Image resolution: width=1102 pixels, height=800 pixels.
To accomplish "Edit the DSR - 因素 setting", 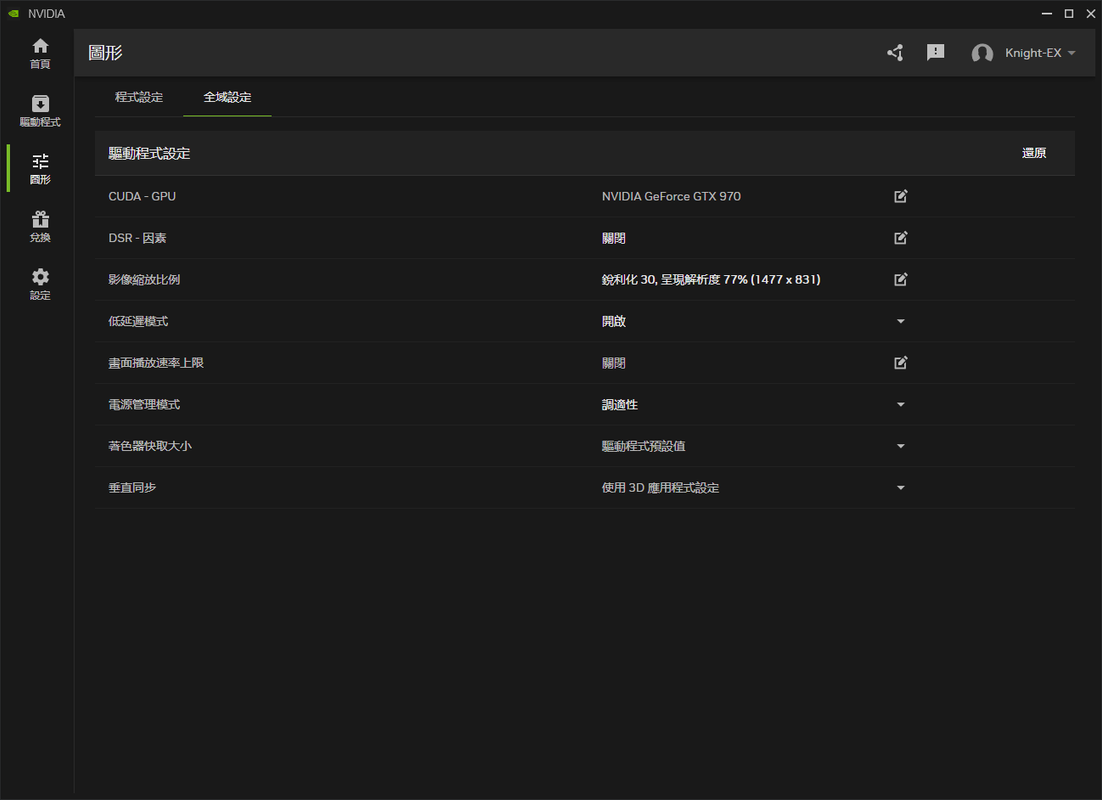I will coord(900,238).
